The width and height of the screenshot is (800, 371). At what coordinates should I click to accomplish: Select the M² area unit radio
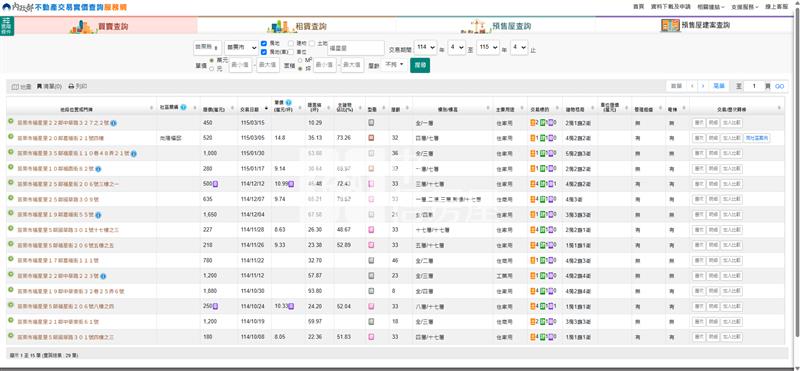[300, 61]
